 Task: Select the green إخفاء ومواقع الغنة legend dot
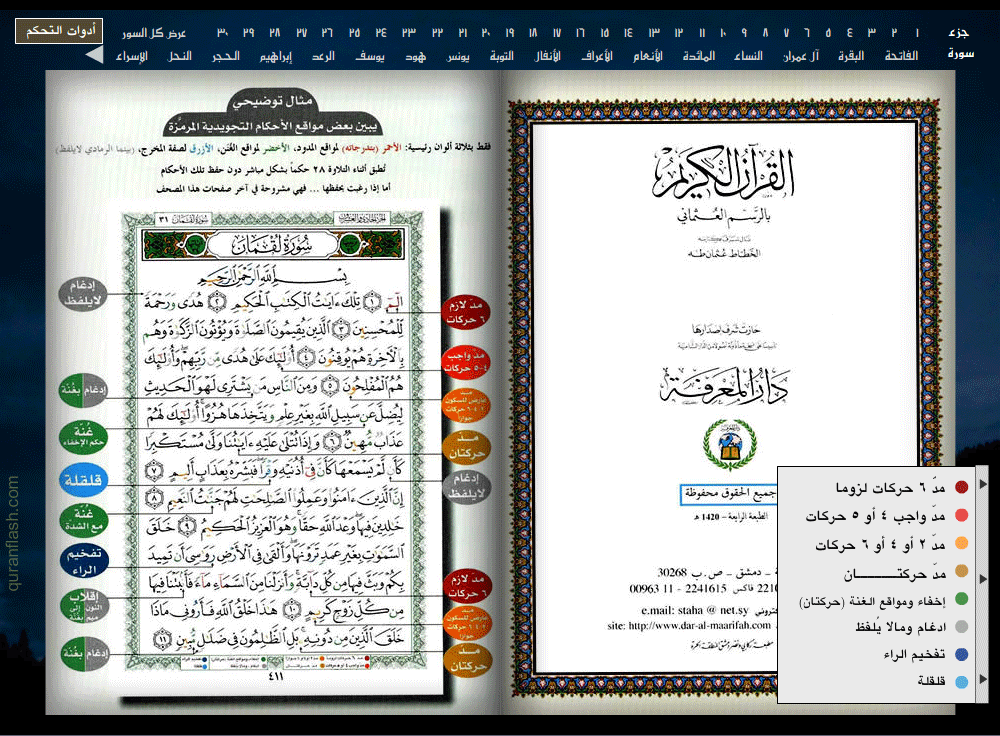coord(961,600)
